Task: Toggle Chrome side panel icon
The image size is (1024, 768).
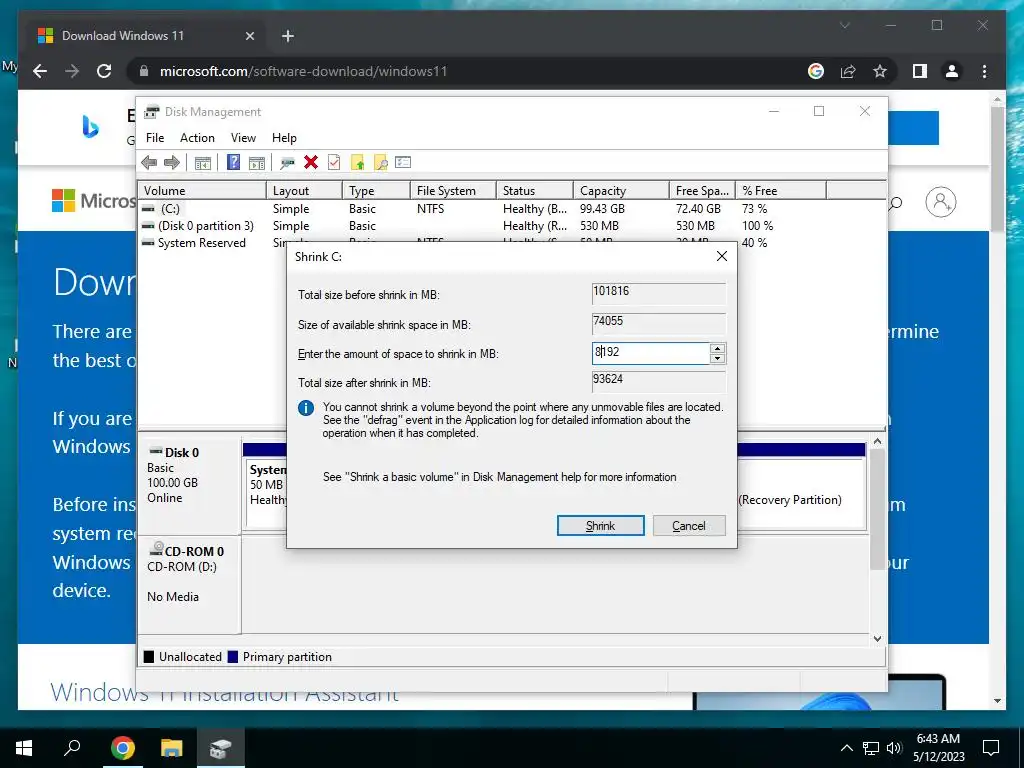Action: (x=920, y=71)
